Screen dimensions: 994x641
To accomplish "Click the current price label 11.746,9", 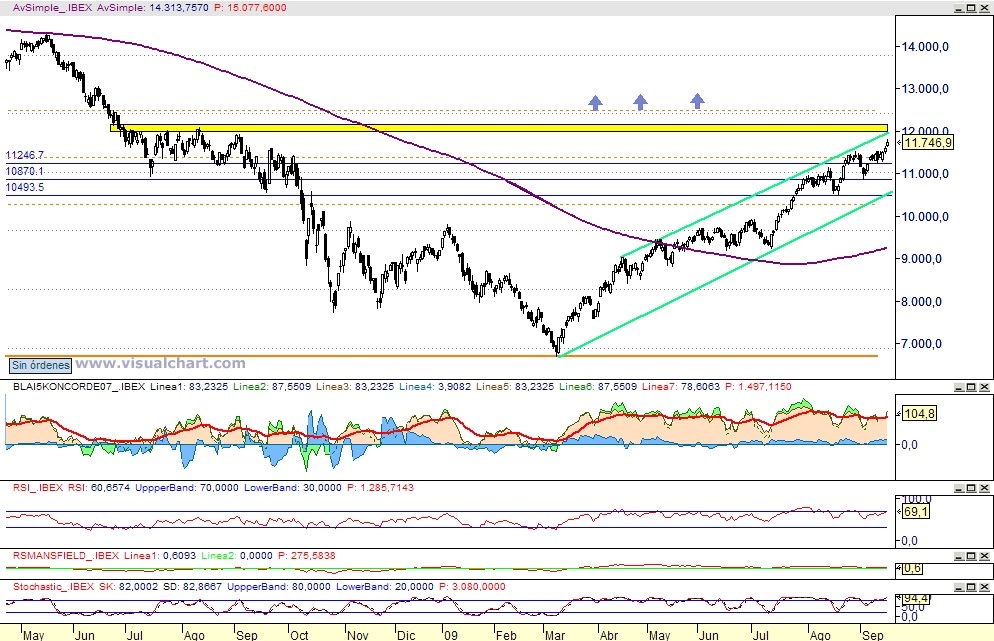I will tap(927, 143).
